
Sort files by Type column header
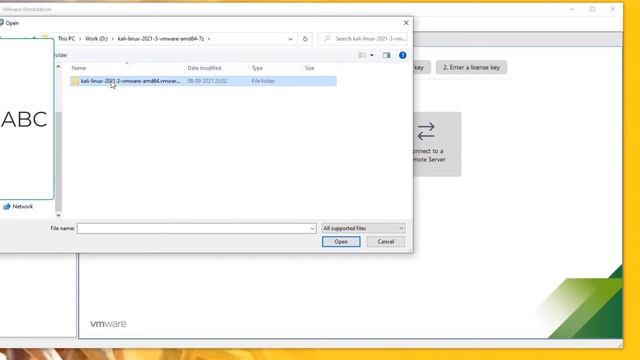[257, 68]
